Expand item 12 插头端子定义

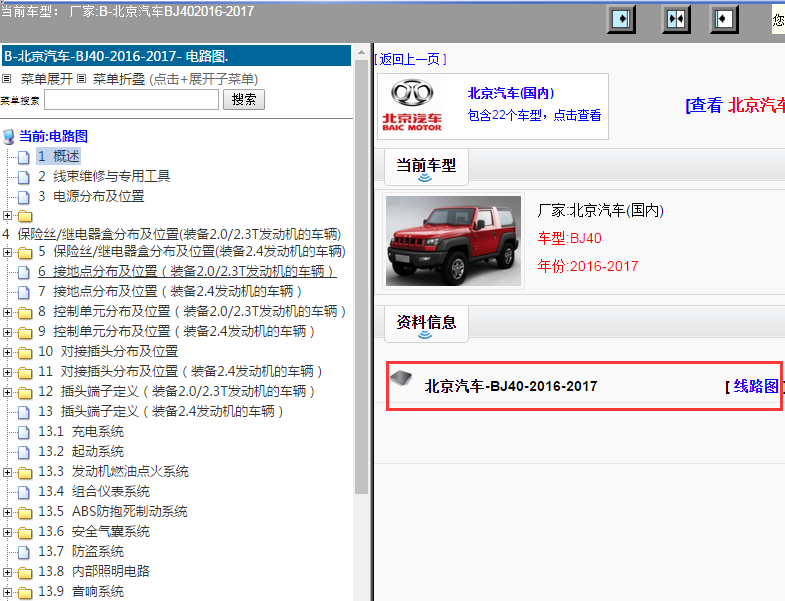coord(7,392)
